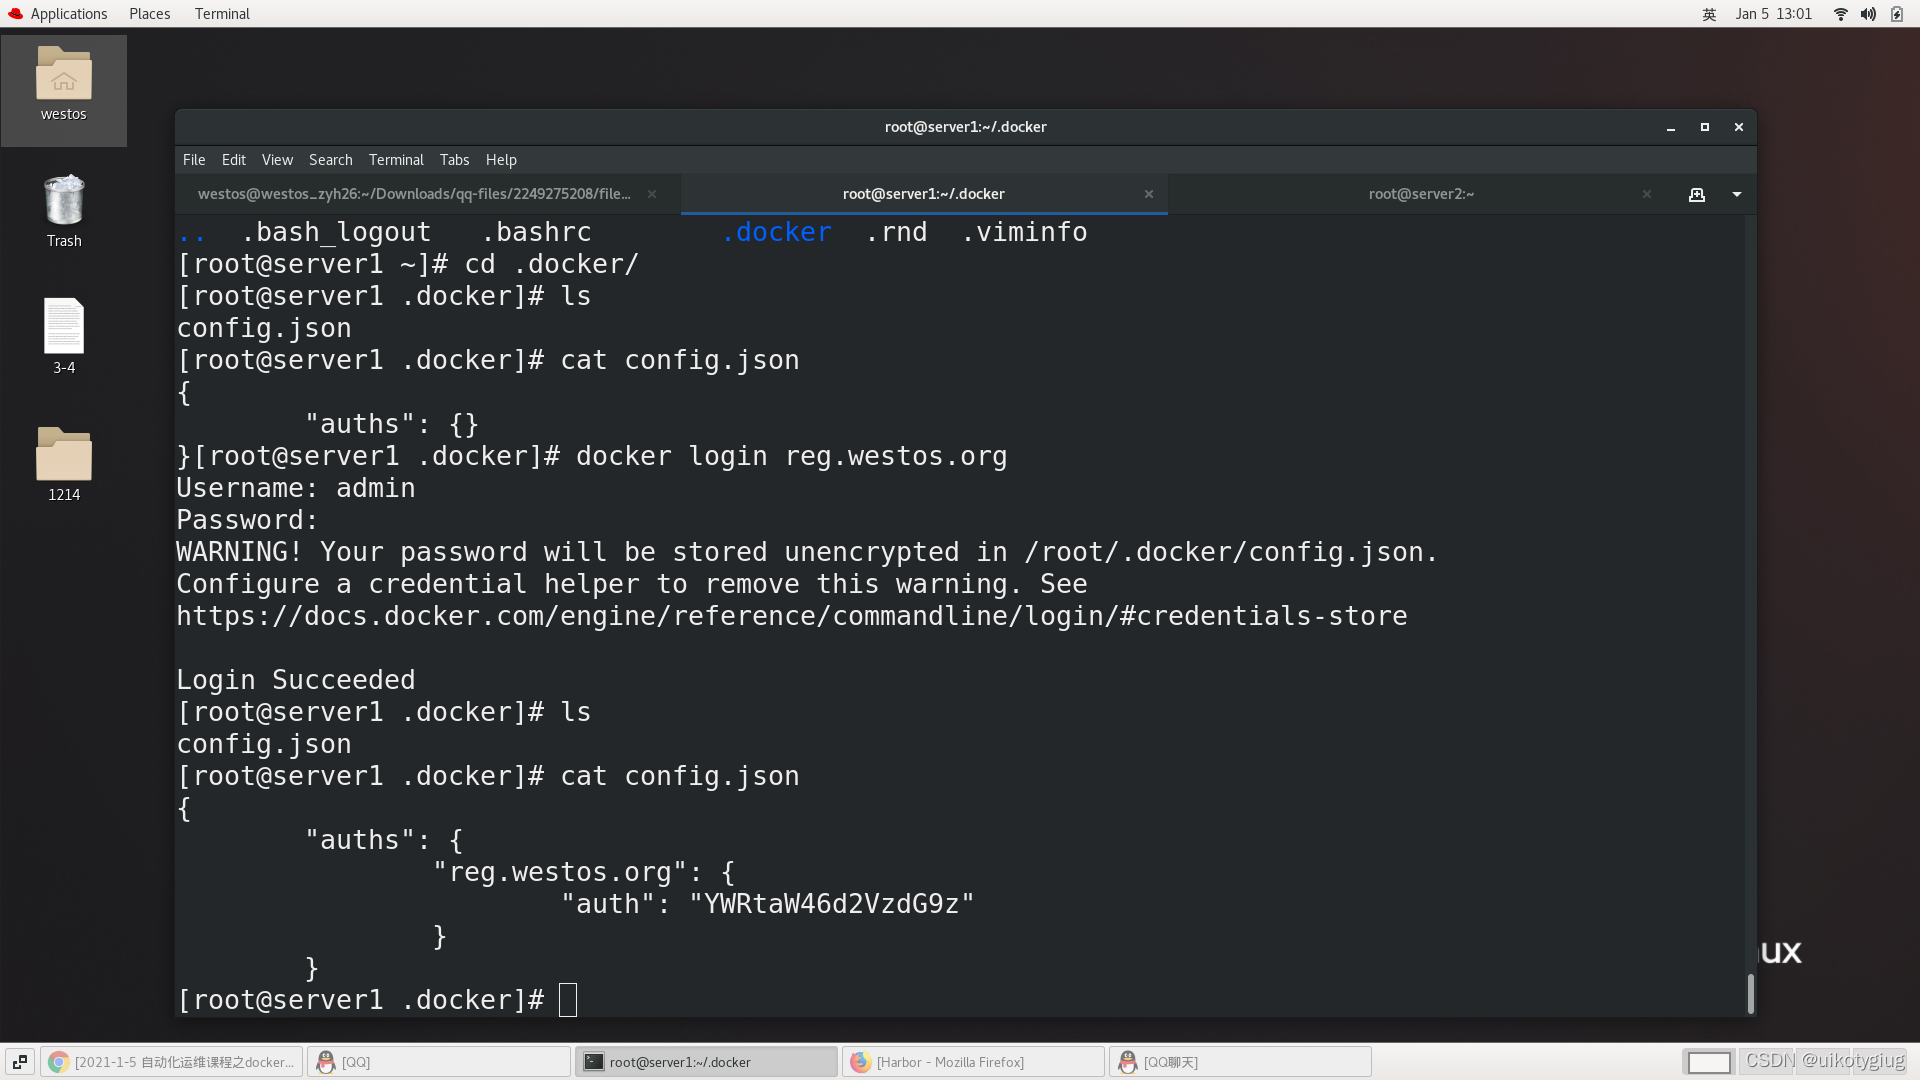
Task: Click the Wi-Fi network icon
Action: pyautogui.click(x=1840, y=14)
